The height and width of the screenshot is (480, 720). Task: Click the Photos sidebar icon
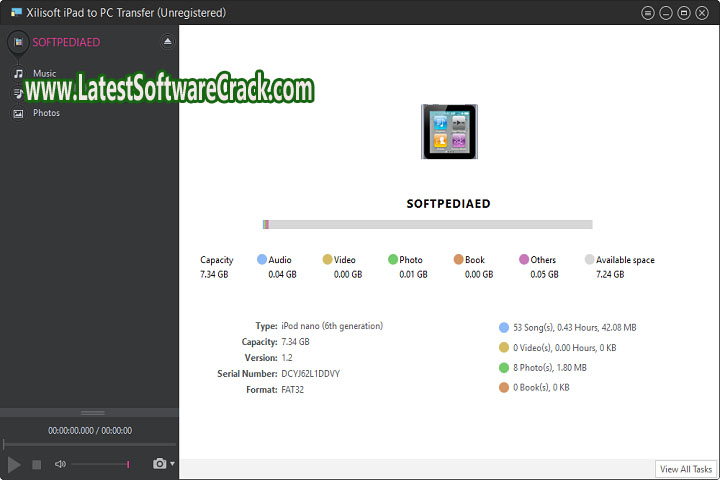pos(18,113)
